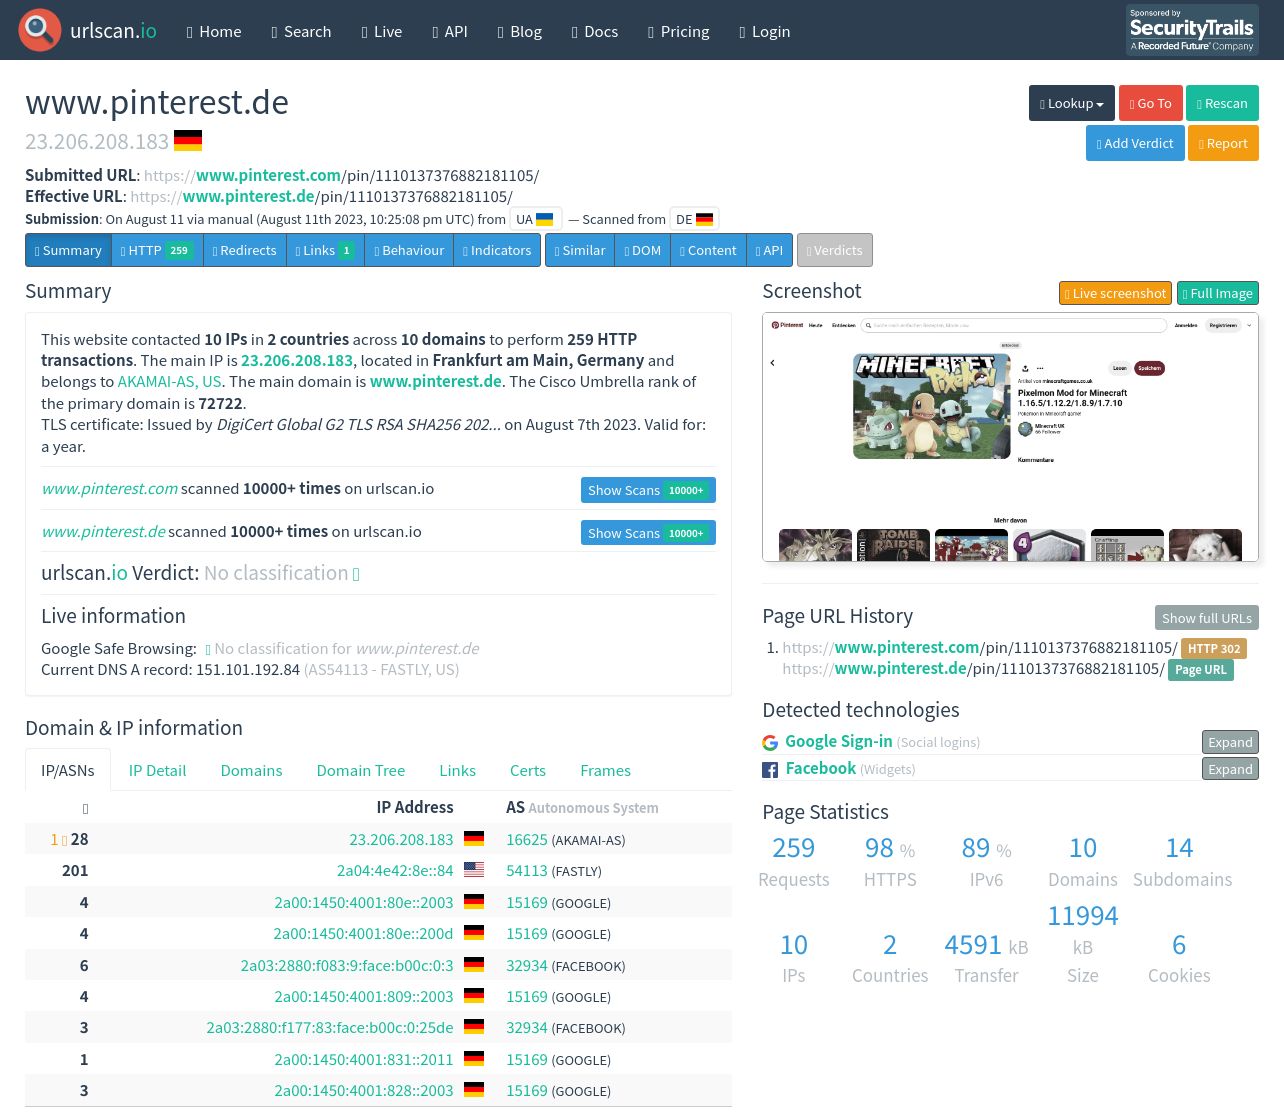Click the red Go To button

[x=1150, y=103]
